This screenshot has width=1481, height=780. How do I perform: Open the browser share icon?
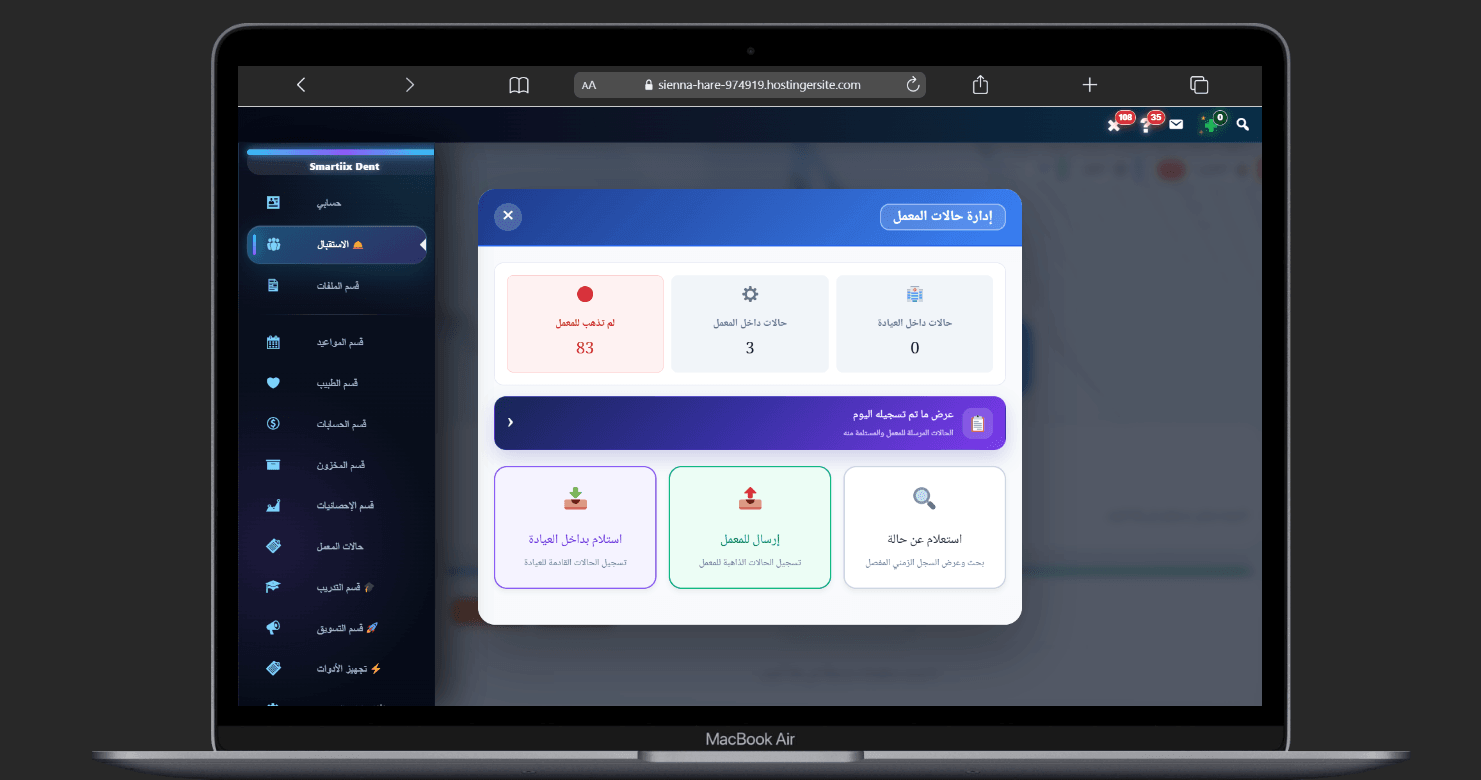[980, 85]
